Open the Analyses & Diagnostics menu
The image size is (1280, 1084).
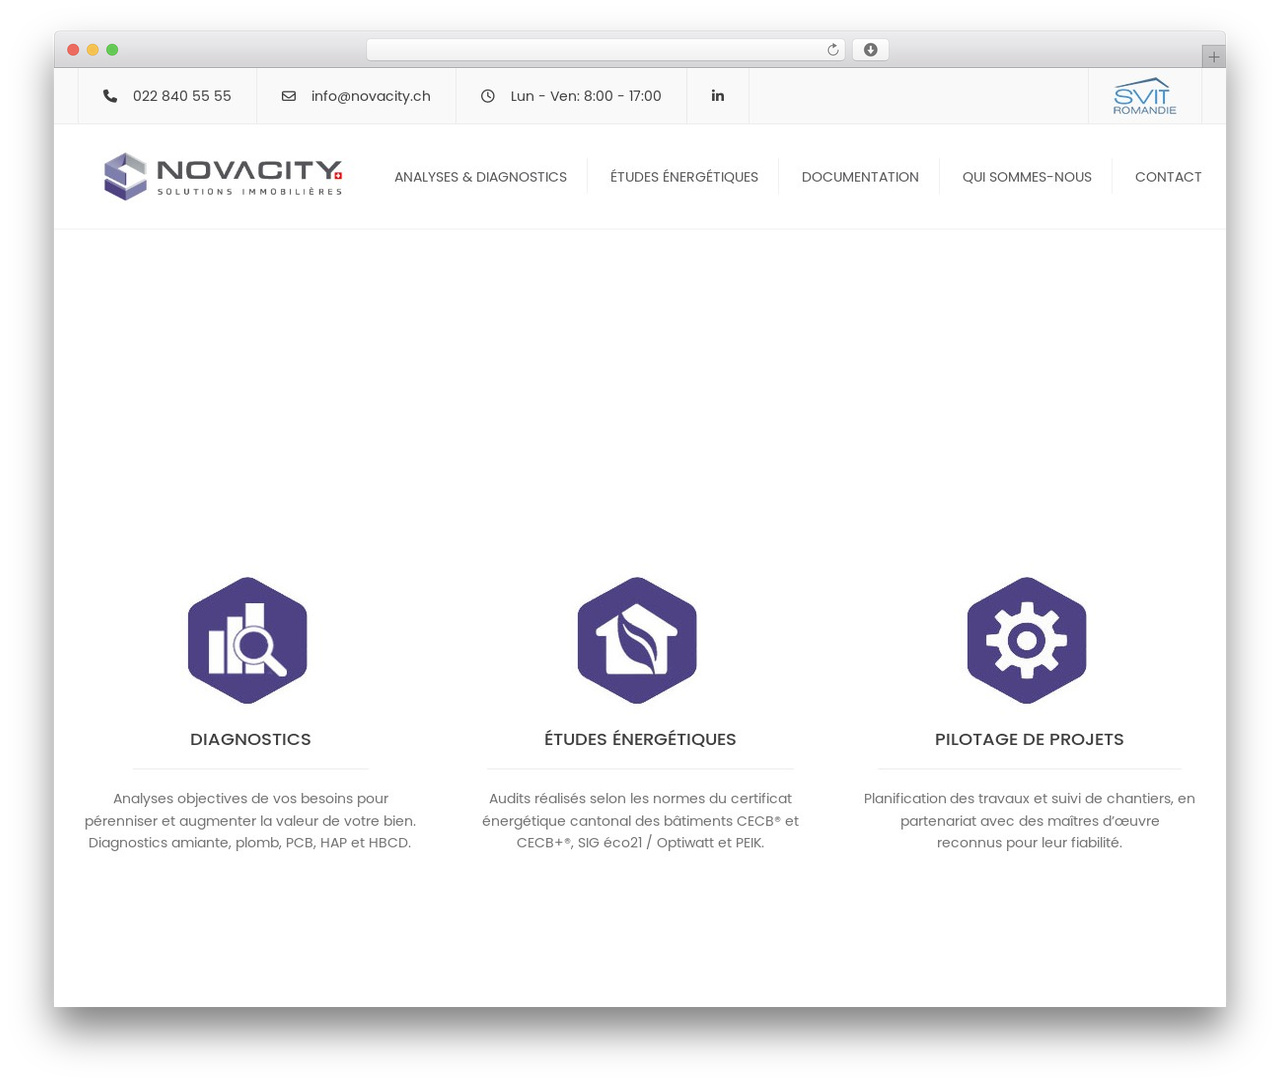(481, 177)
